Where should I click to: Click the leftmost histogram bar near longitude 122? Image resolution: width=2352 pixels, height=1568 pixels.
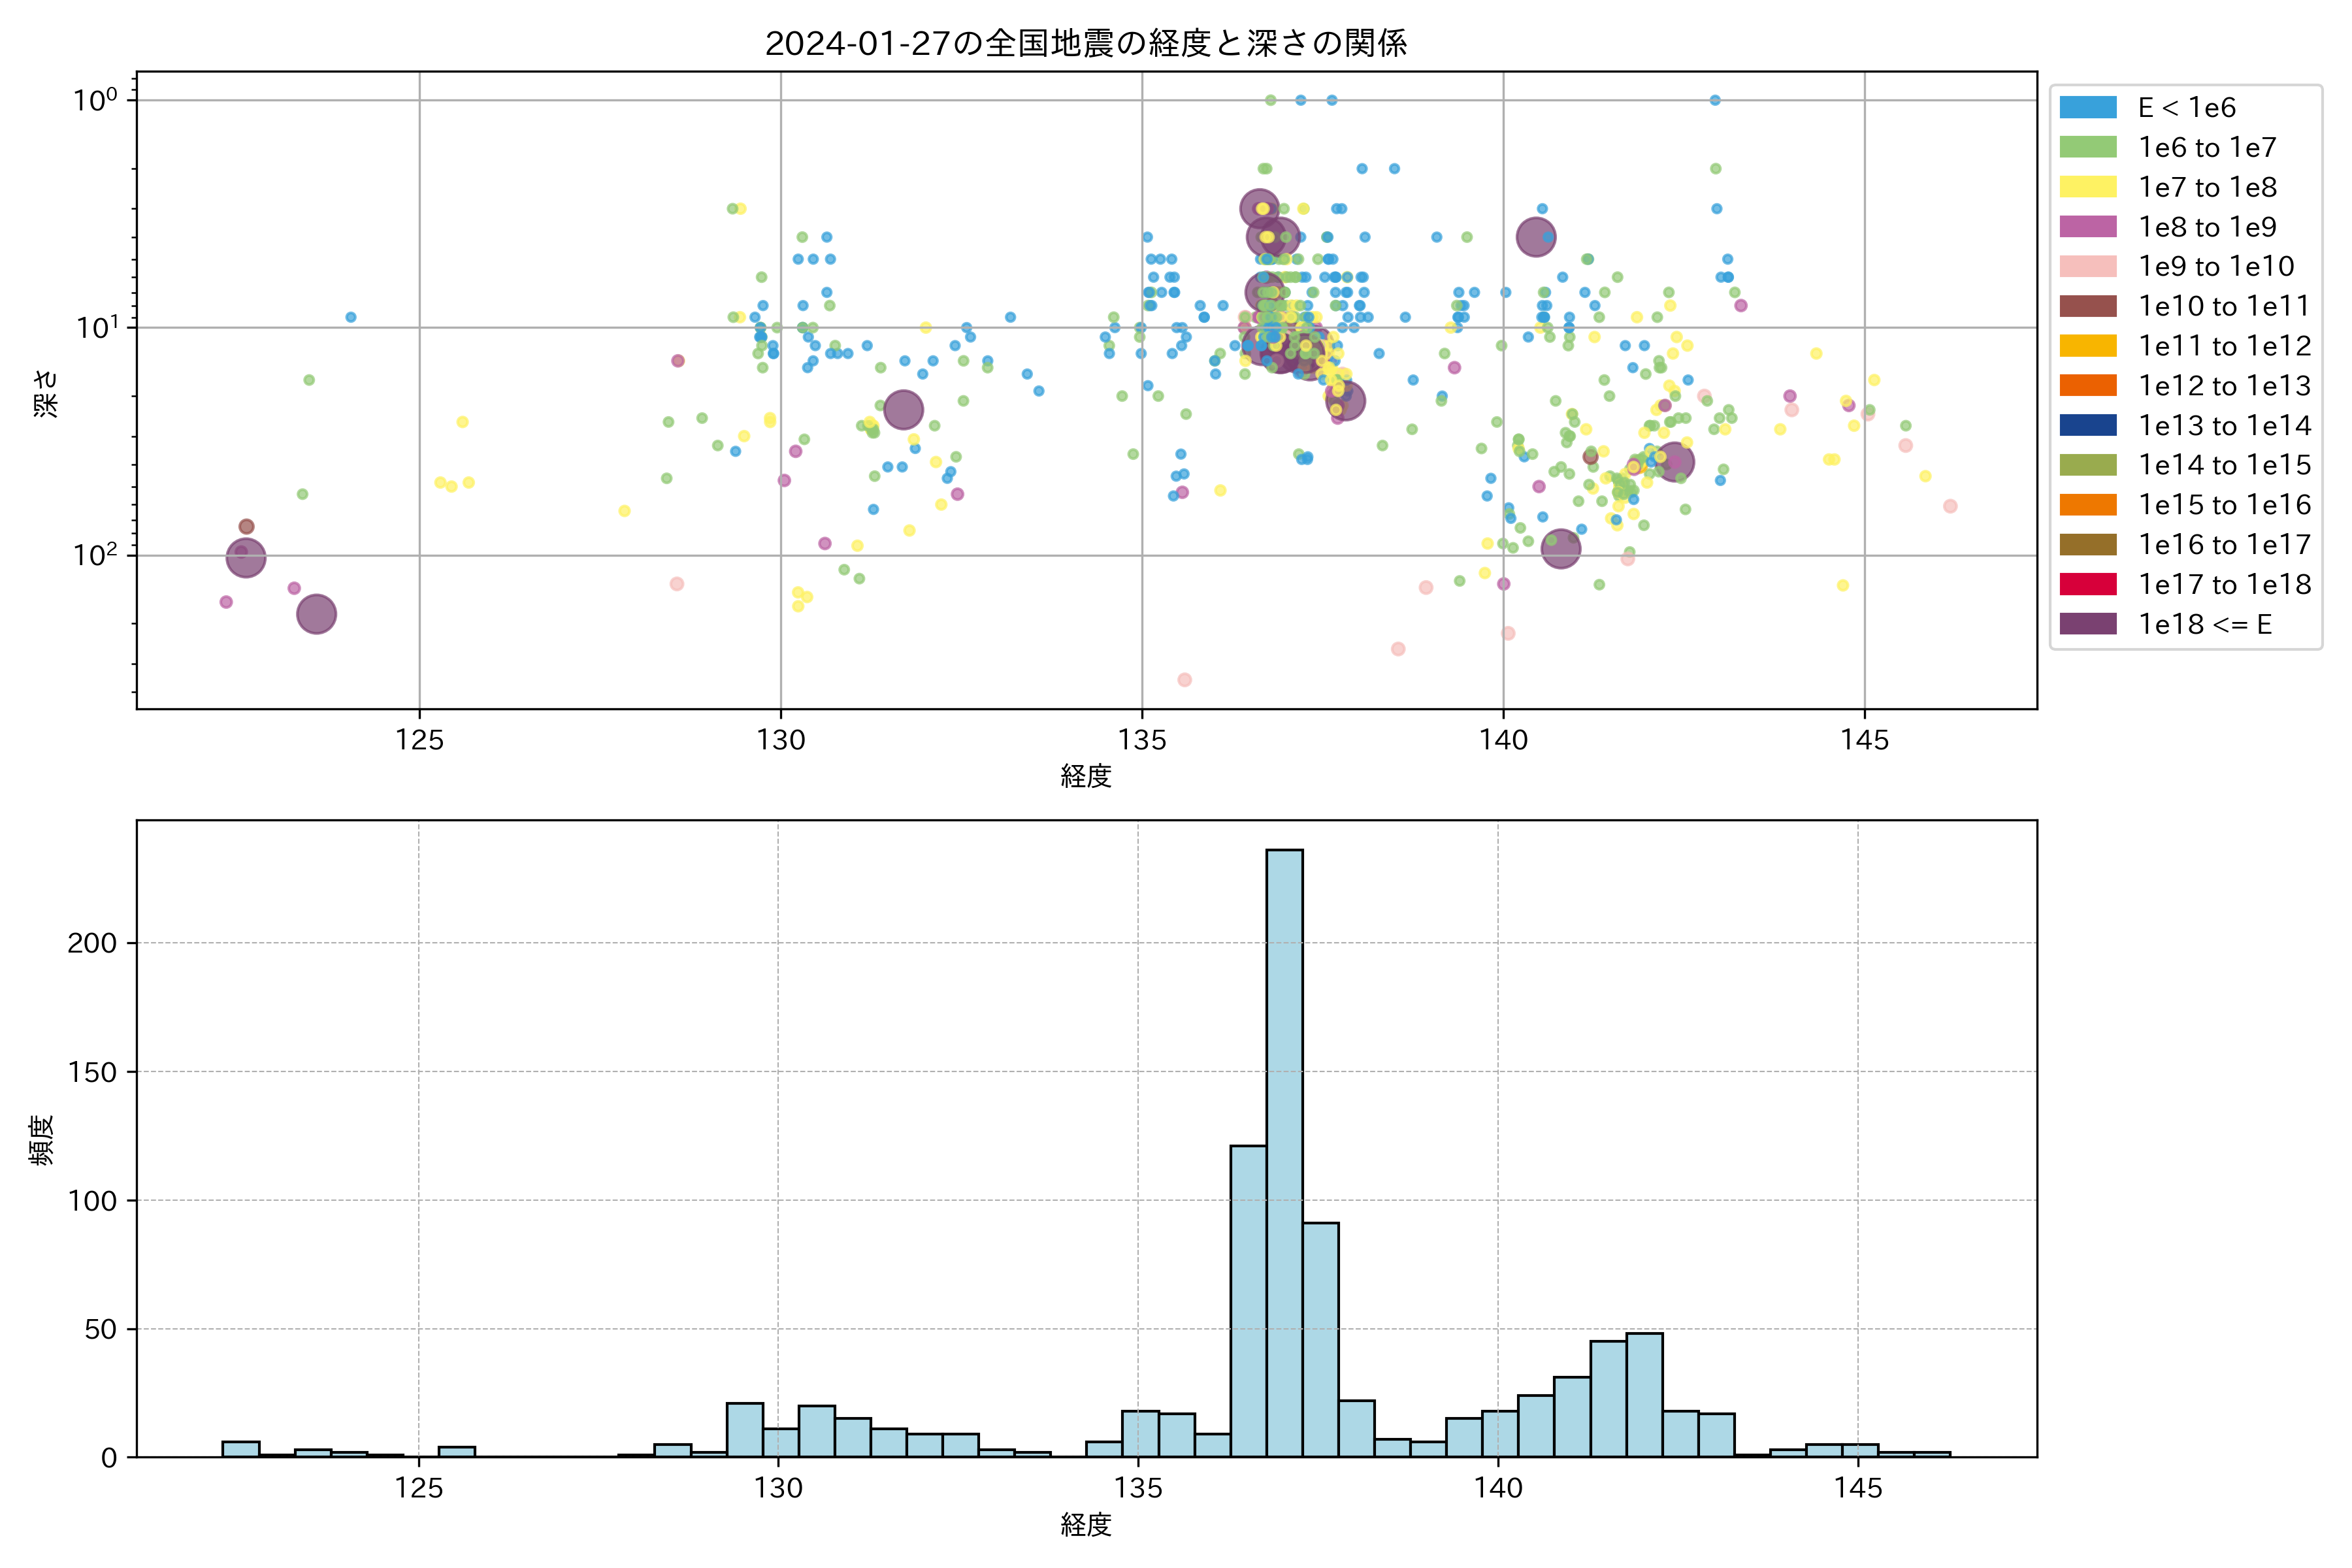pyautogui.click(x=241, y=1449)
